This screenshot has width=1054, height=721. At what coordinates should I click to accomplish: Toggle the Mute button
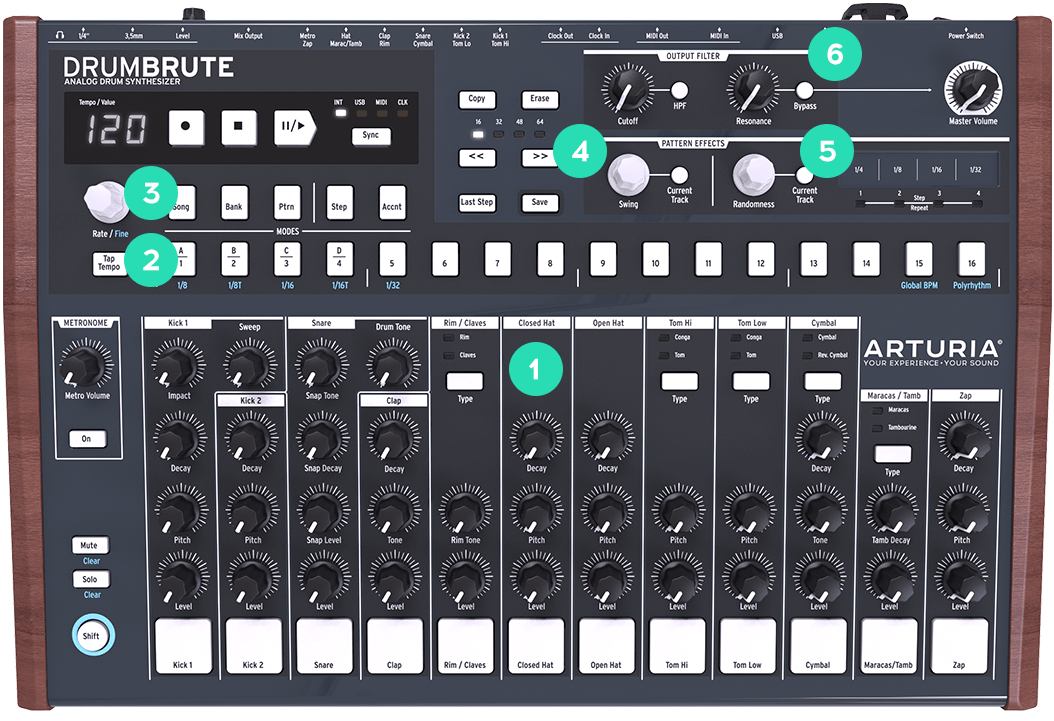coord(90,545)
